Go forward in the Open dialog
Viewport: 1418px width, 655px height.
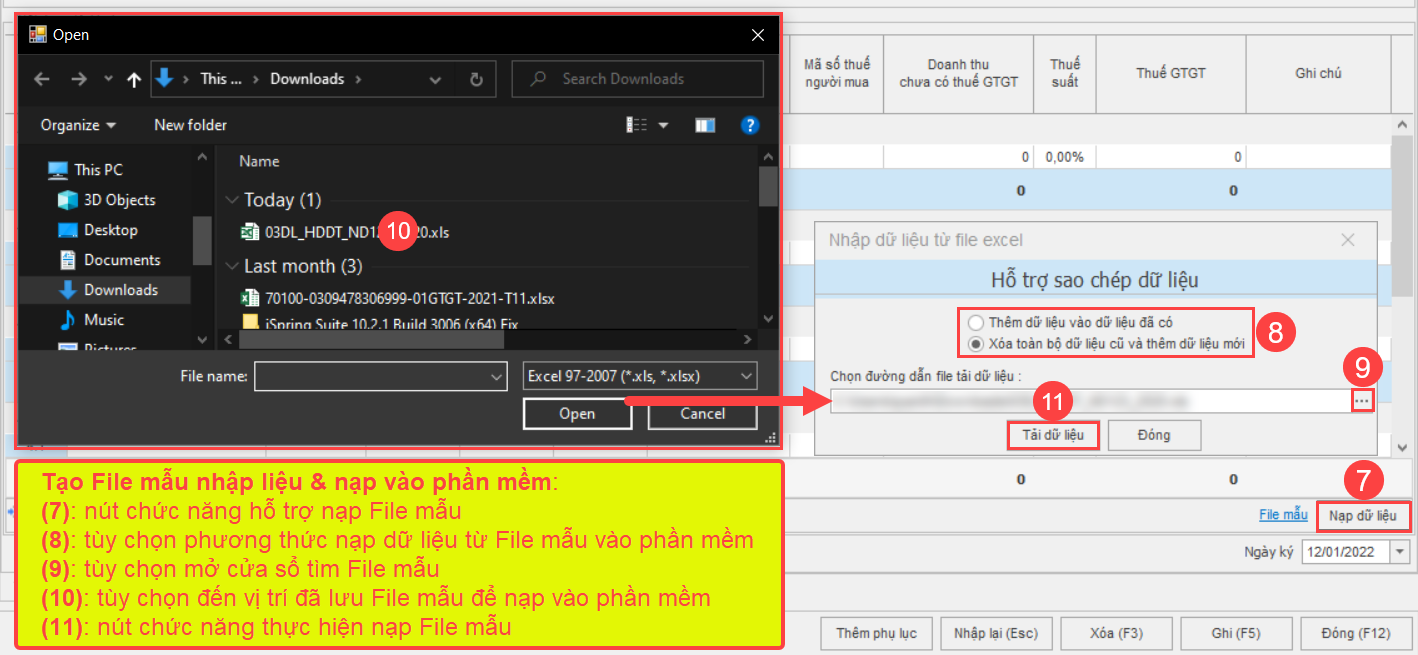tap(79, 79)
